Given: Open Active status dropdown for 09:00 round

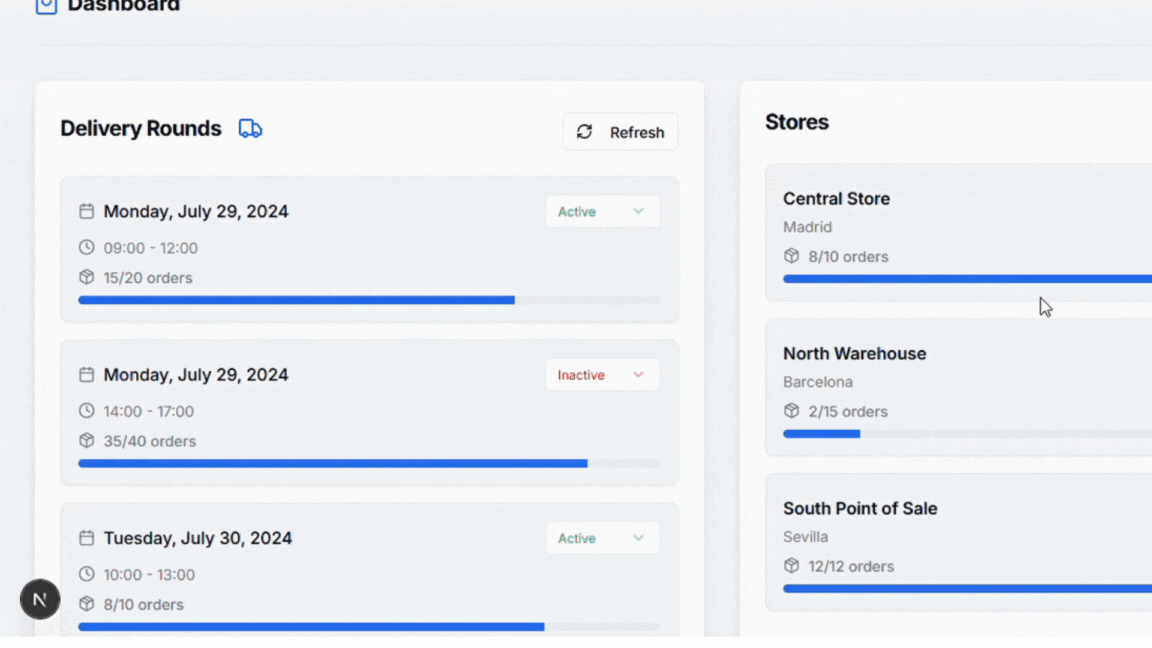Looking at the screenshot, I should (602, 212).
